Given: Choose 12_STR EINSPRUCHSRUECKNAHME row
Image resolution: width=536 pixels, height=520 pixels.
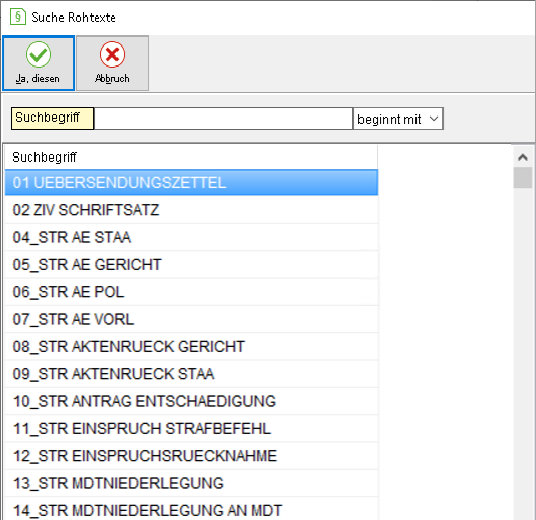Looking at the screenshot, I should tap(191, 456).
